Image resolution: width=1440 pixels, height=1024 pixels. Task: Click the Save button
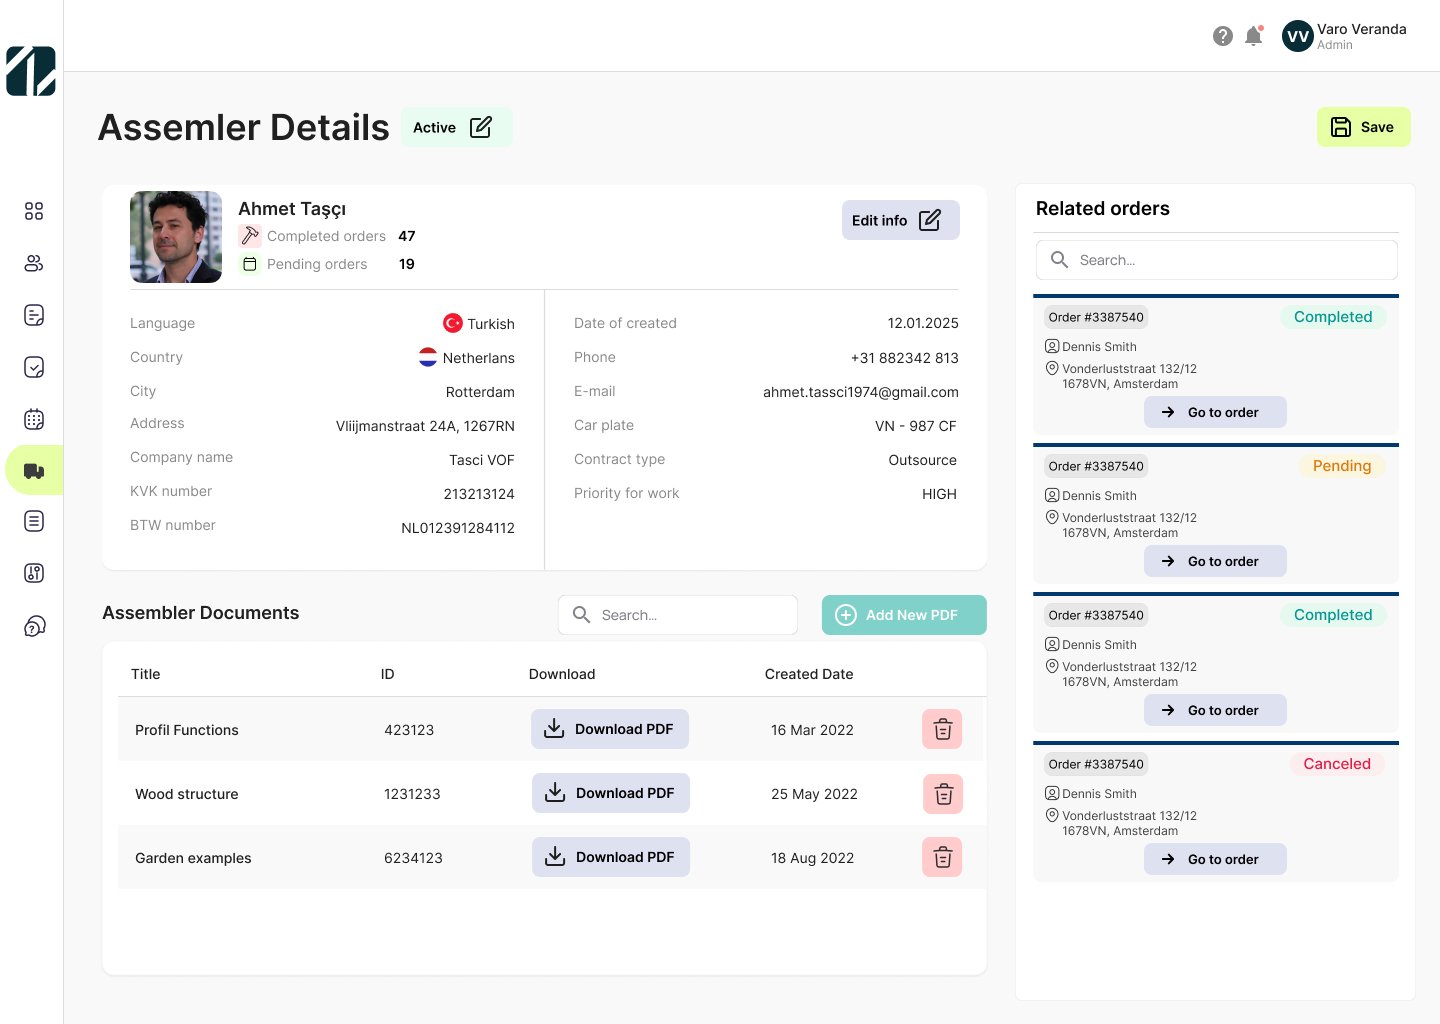[1363, 127]
